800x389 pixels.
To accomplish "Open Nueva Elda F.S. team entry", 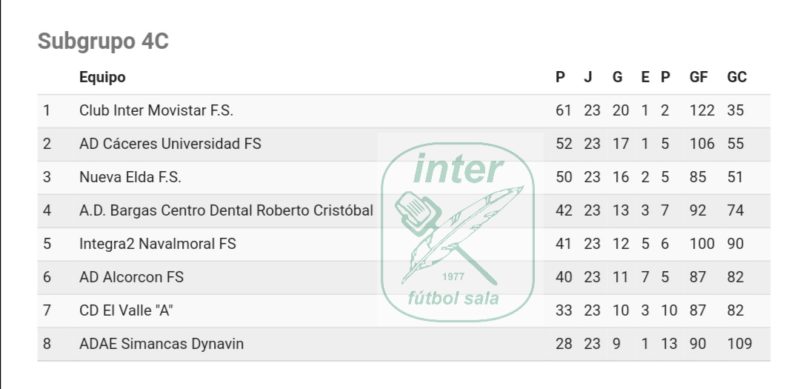I will point(130,177).
